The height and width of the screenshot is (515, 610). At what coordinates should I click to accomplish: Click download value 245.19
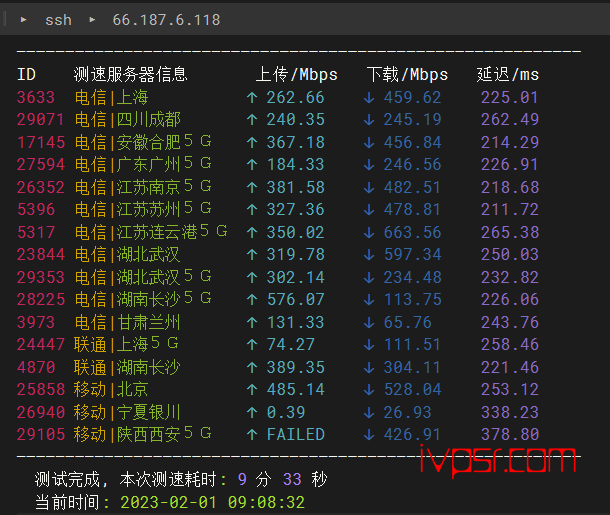[x=412, y=119]
